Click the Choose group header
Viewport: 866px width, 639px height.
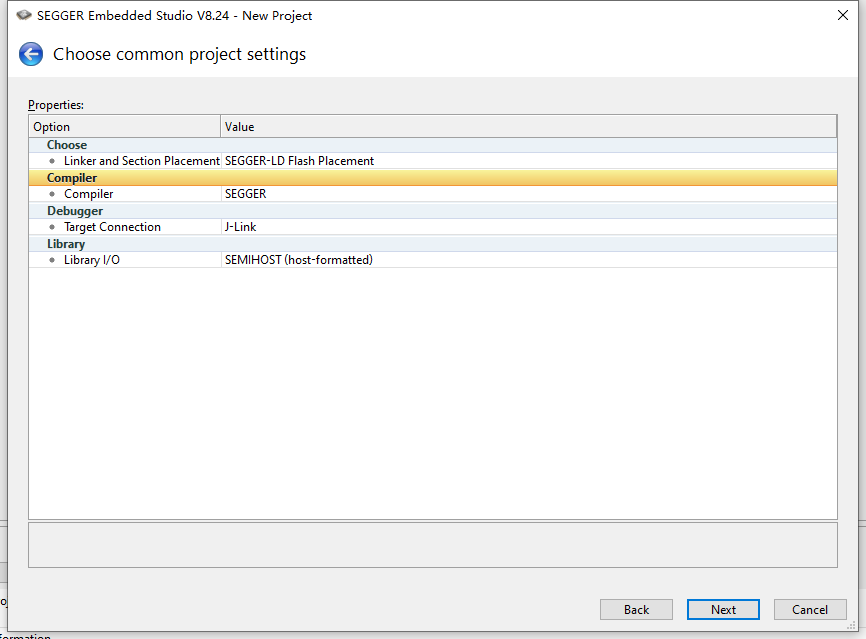click(x=67, y=145)
